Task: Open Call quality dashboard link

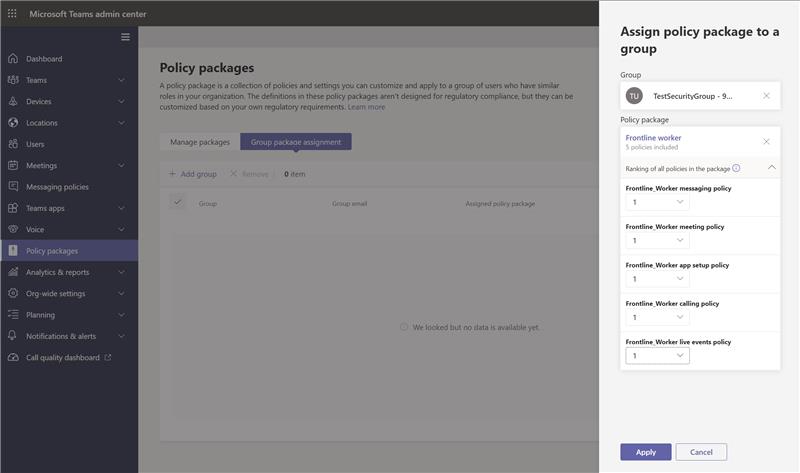Action: click(x=69, y=357)
